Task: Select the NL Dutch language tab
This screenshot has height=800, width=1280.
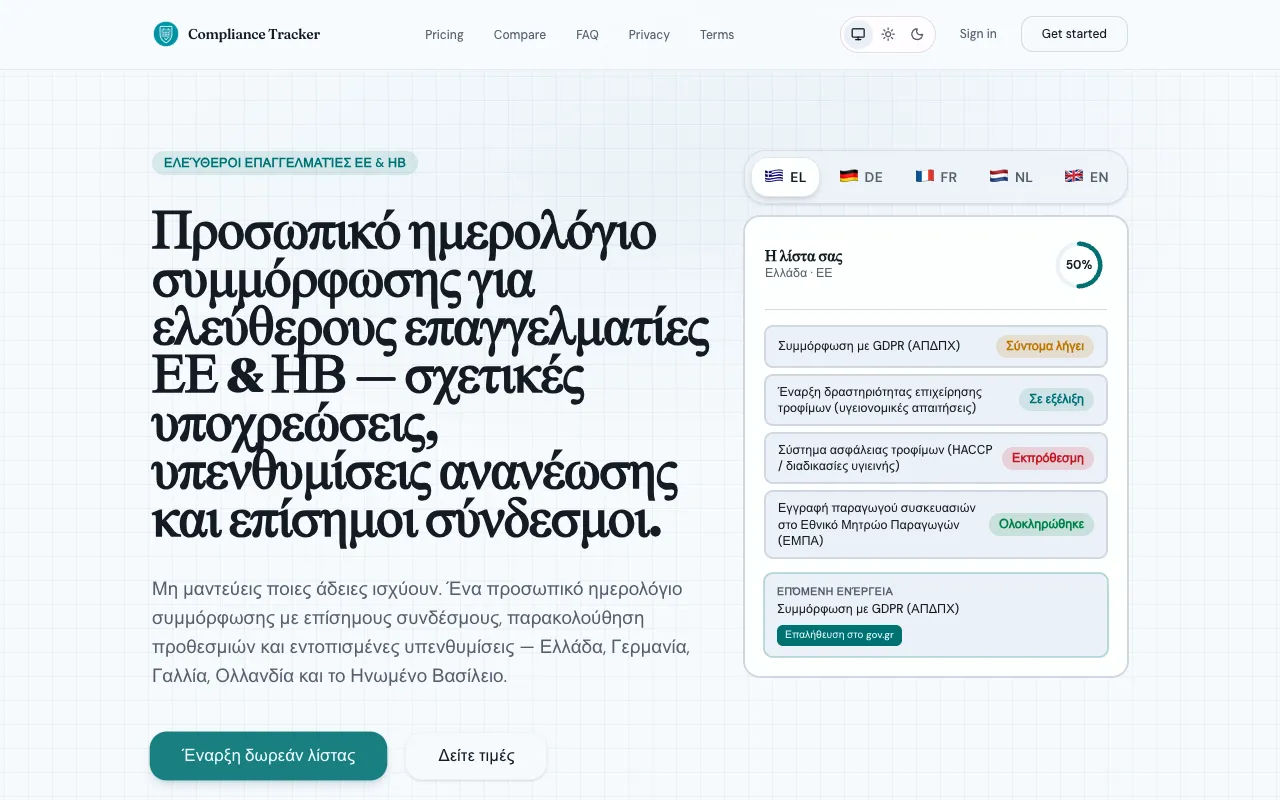Action: 1011,177
